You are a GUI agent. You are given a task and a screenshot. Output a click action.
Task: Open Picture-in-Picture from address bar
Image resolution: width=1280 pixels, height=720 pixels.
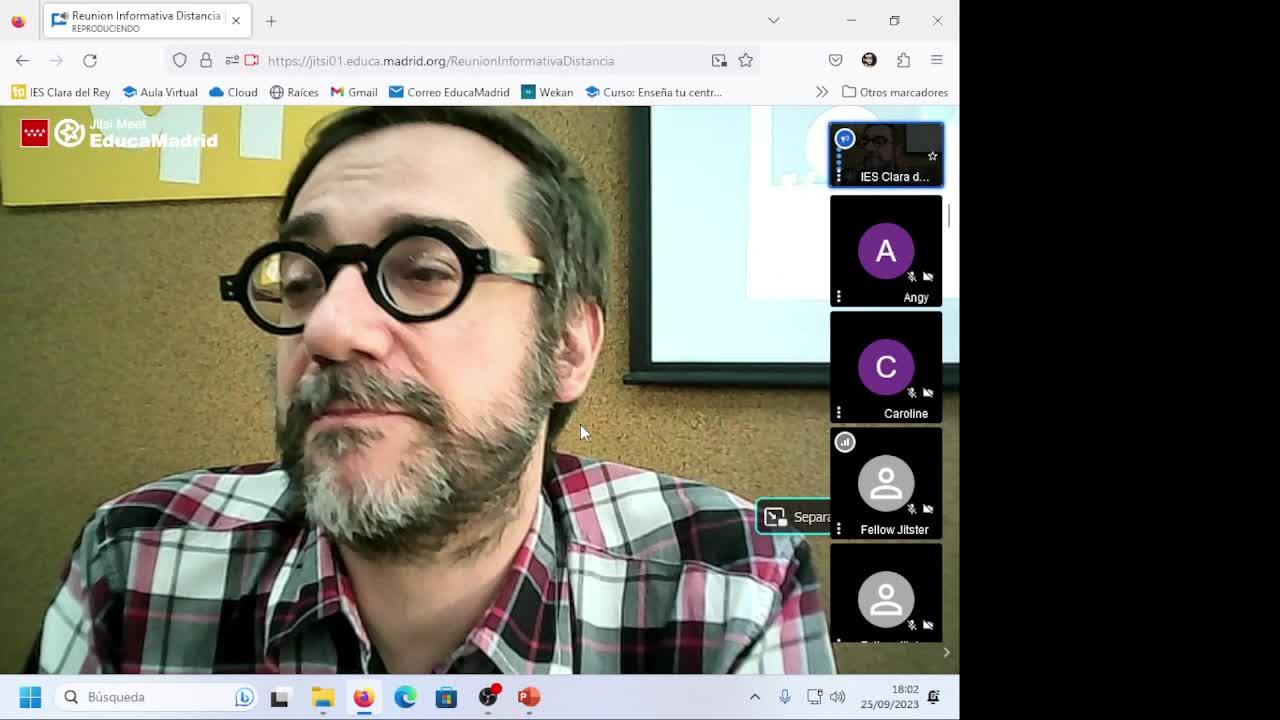pos(719,61)
